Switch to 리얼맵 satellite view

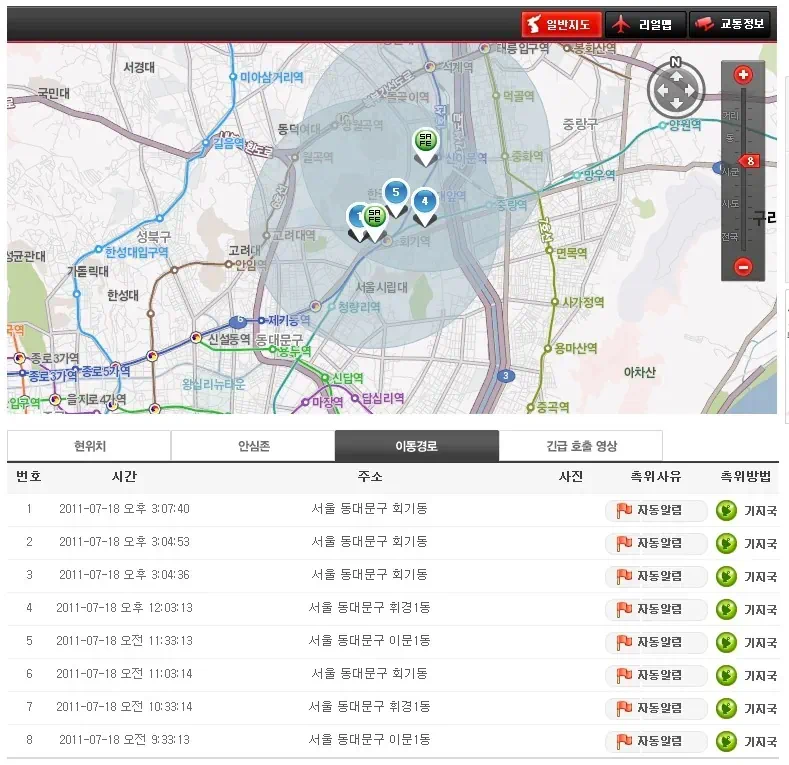[646, 24]
